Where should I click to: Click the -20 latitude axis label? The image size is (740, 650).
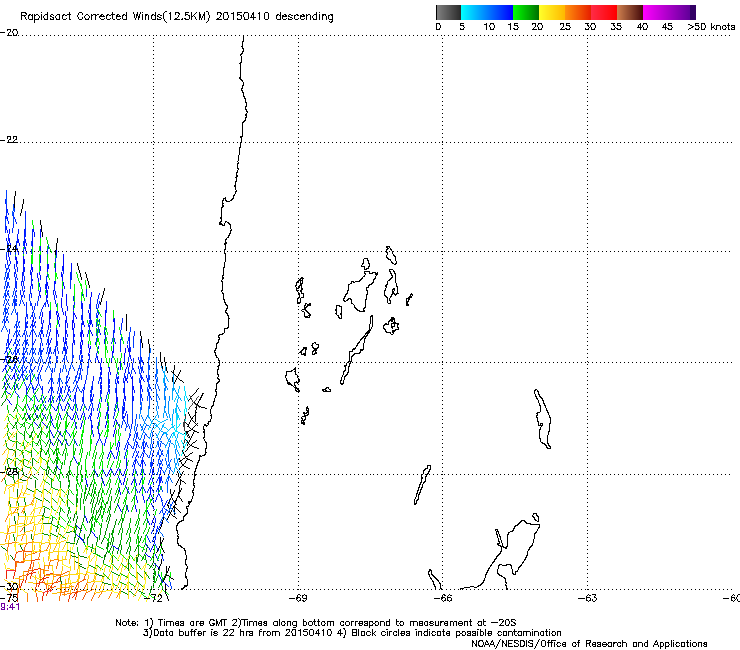coord(9,33)
